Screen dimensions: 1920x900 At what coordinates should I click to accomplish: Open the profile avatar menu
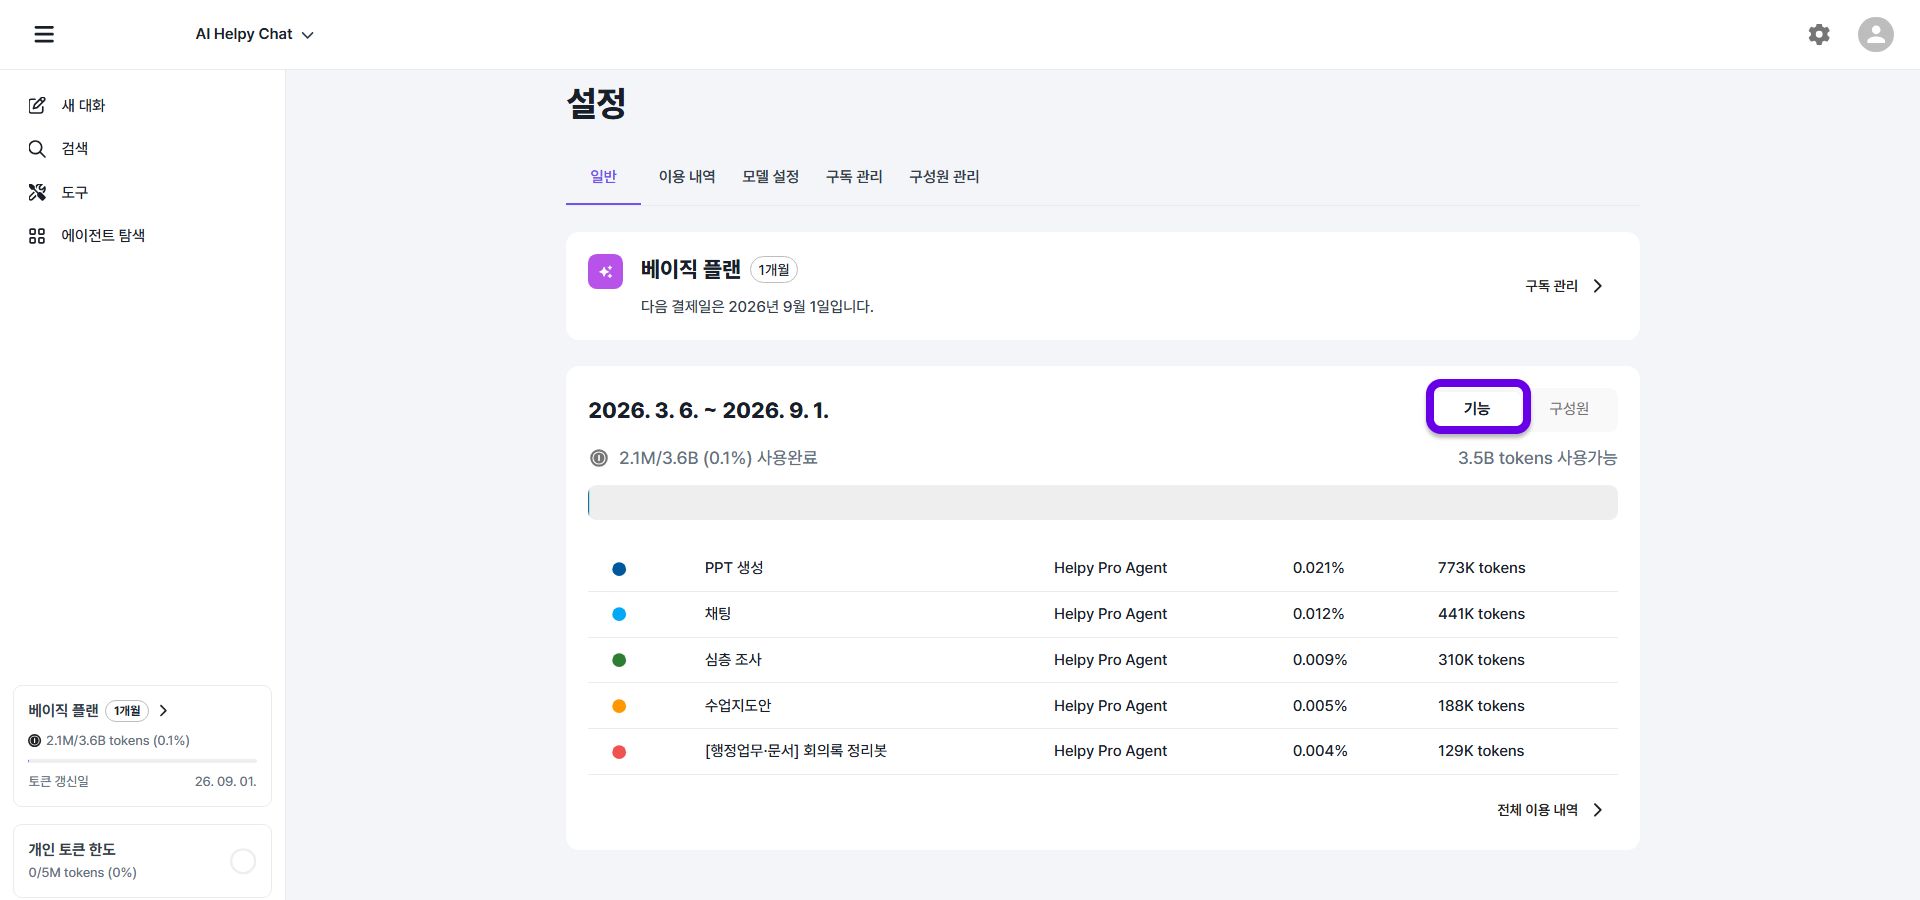point(1876,34)
